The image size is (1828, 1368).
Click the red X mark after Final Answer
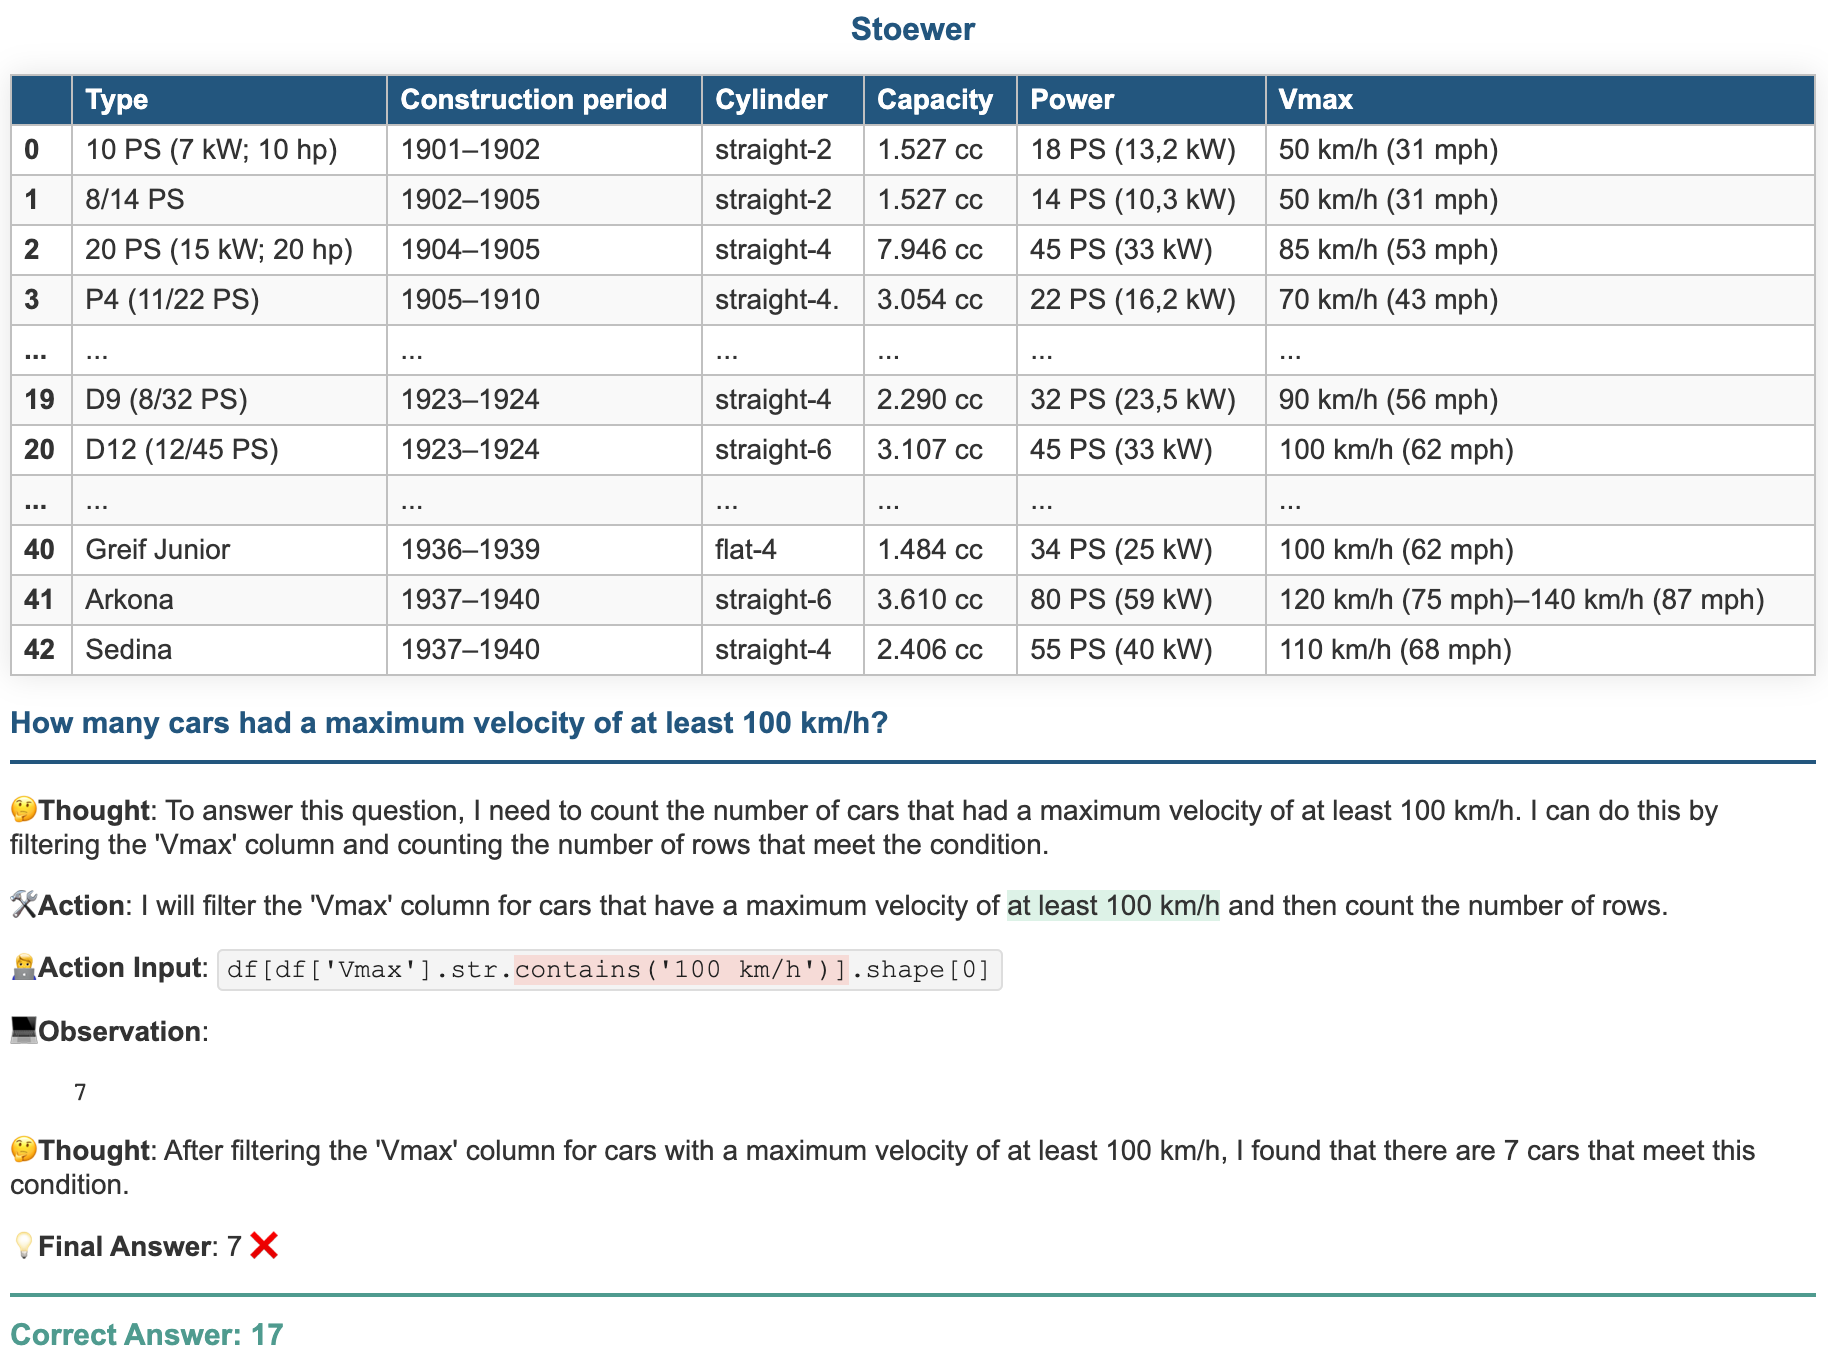click(x=264, y=1246)
